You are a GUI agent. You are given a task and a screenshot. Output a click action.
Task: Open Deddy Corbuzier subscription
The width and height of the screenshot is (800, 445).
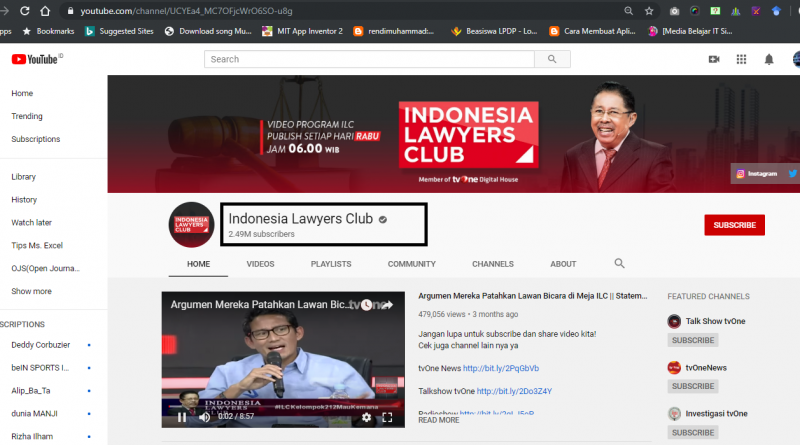pos(41,345)
